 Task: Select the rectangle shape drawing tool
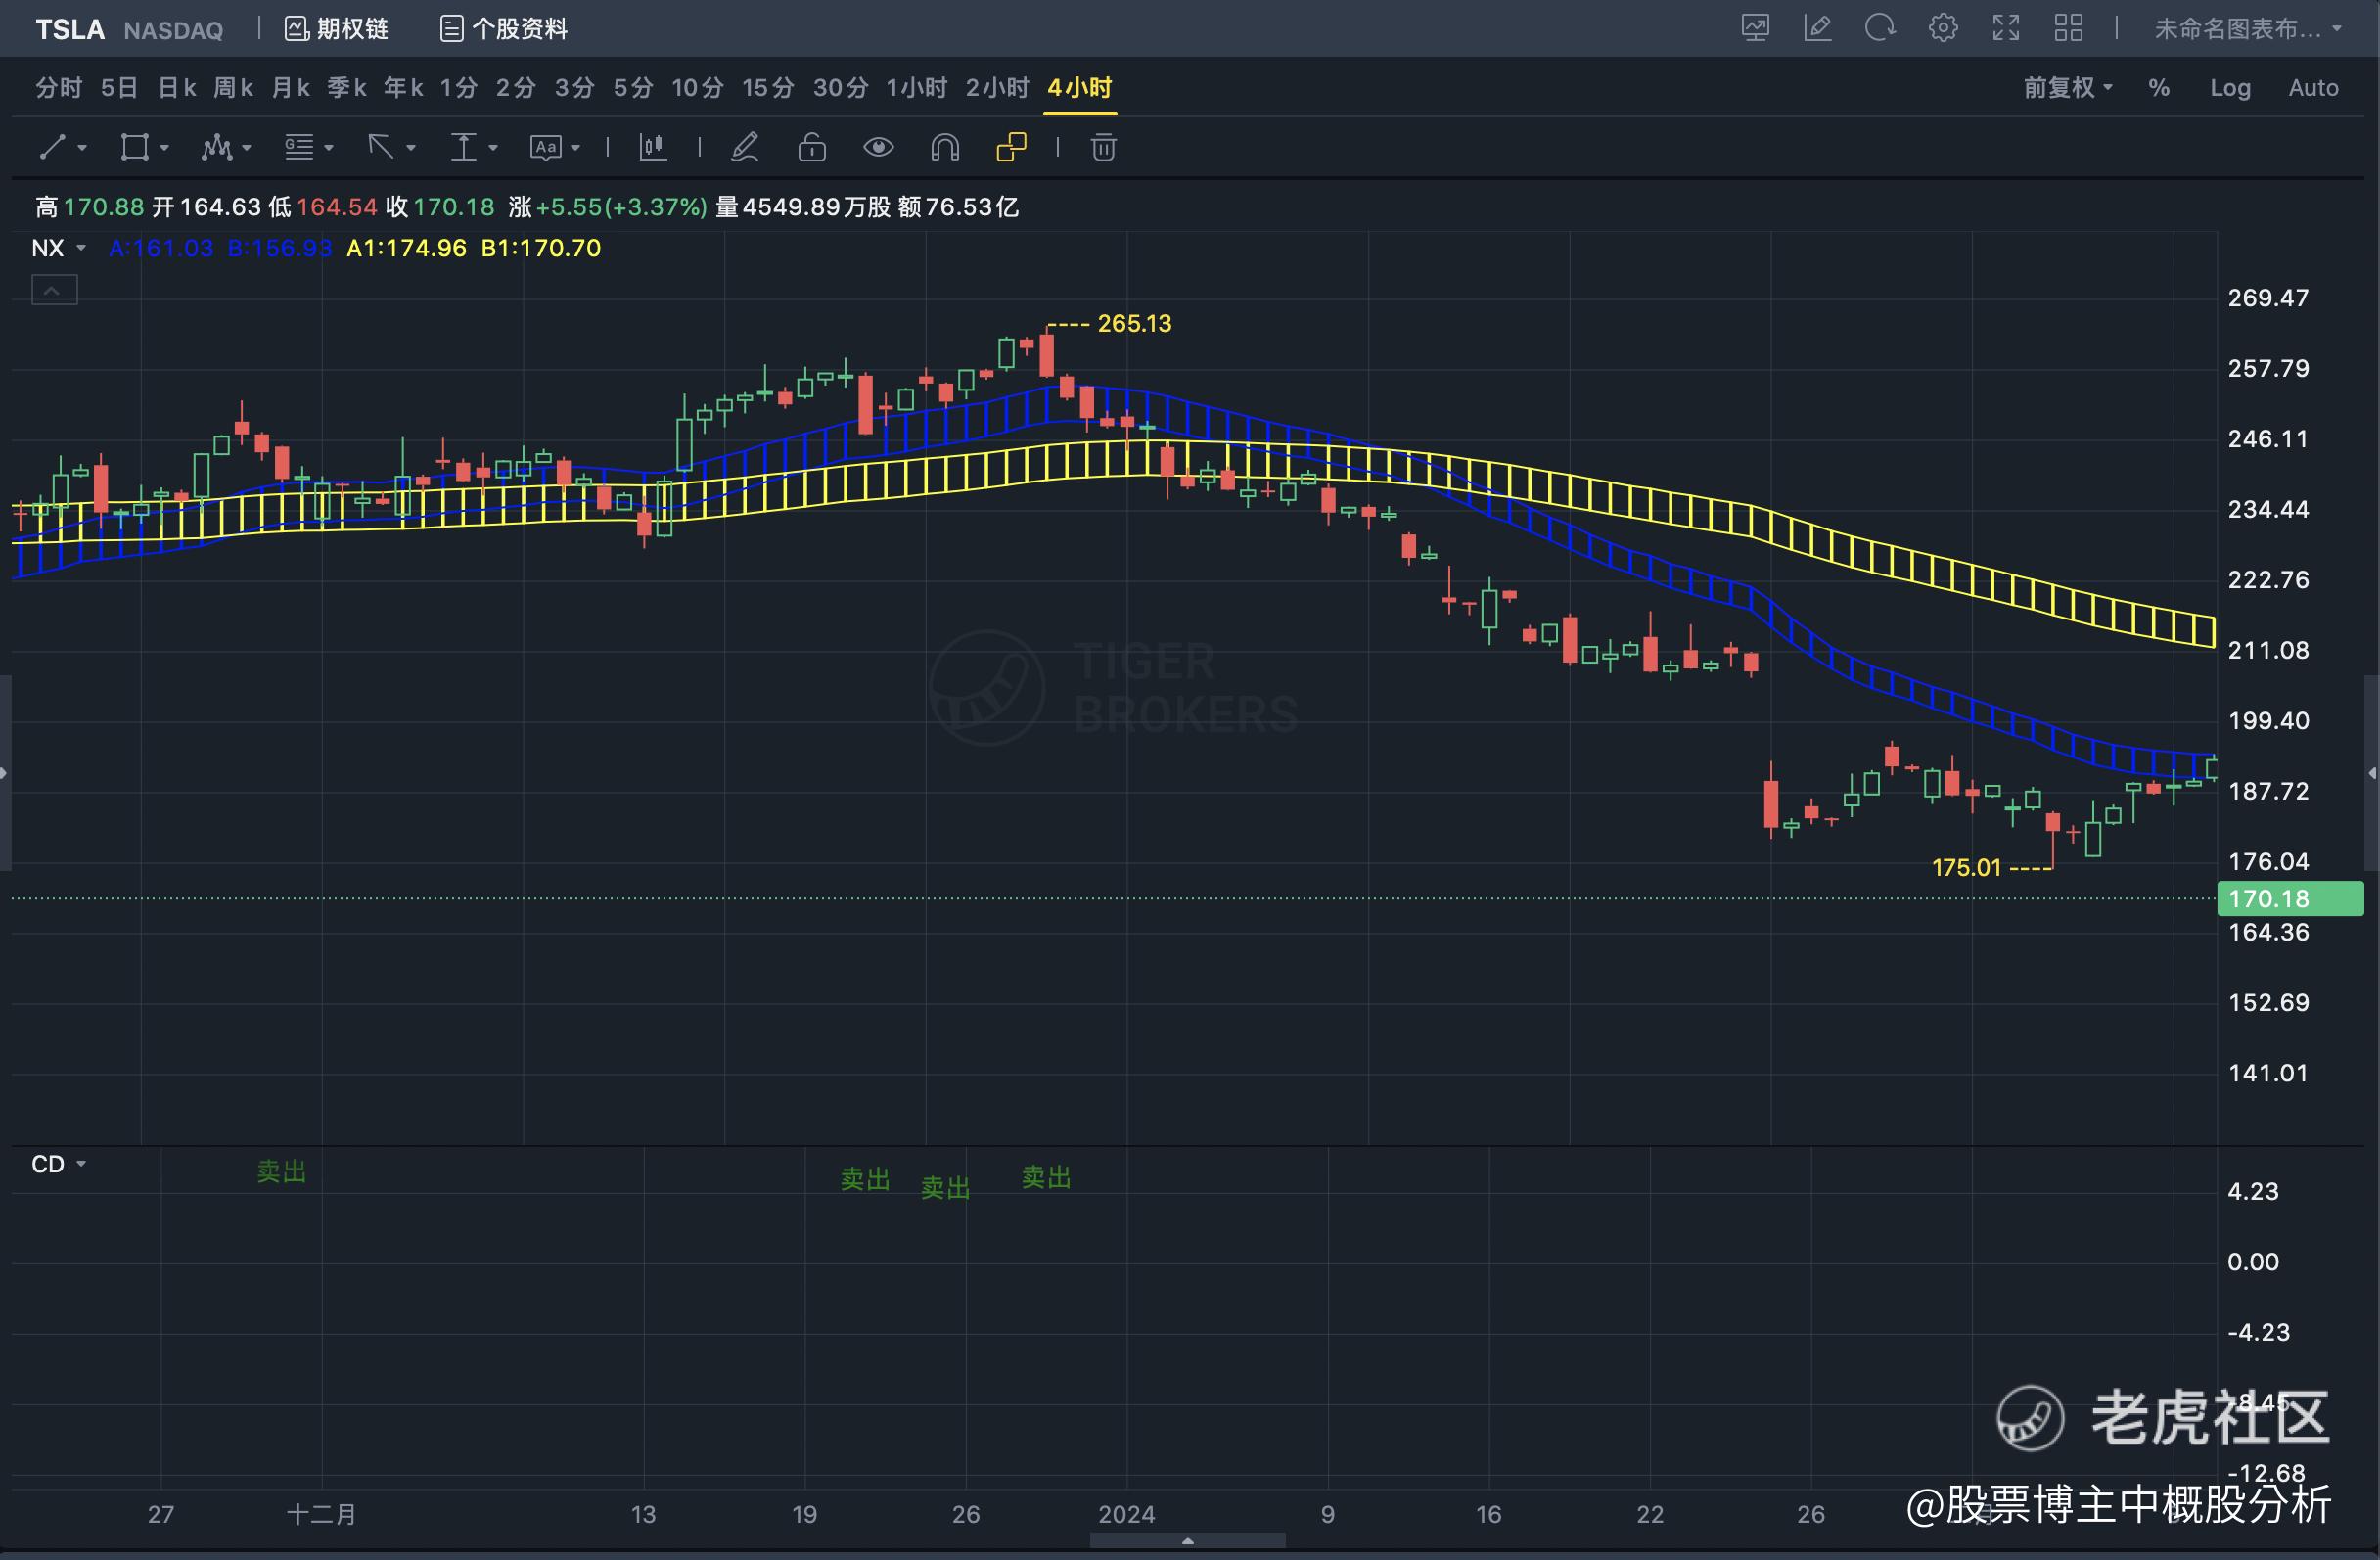(x=134, y=148)
